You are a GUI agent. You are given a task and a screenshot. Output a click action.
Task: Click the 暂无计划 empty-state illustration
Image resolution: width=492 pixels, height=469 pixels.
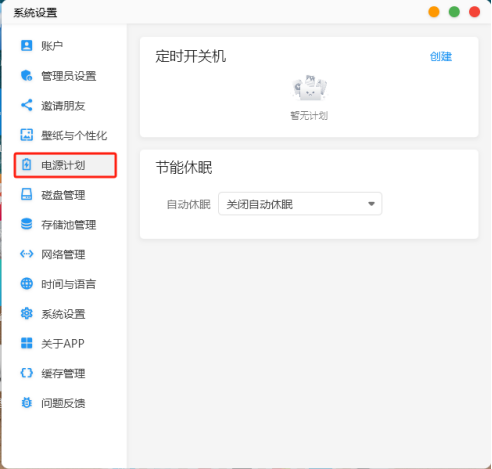click(x=310, y=88)
